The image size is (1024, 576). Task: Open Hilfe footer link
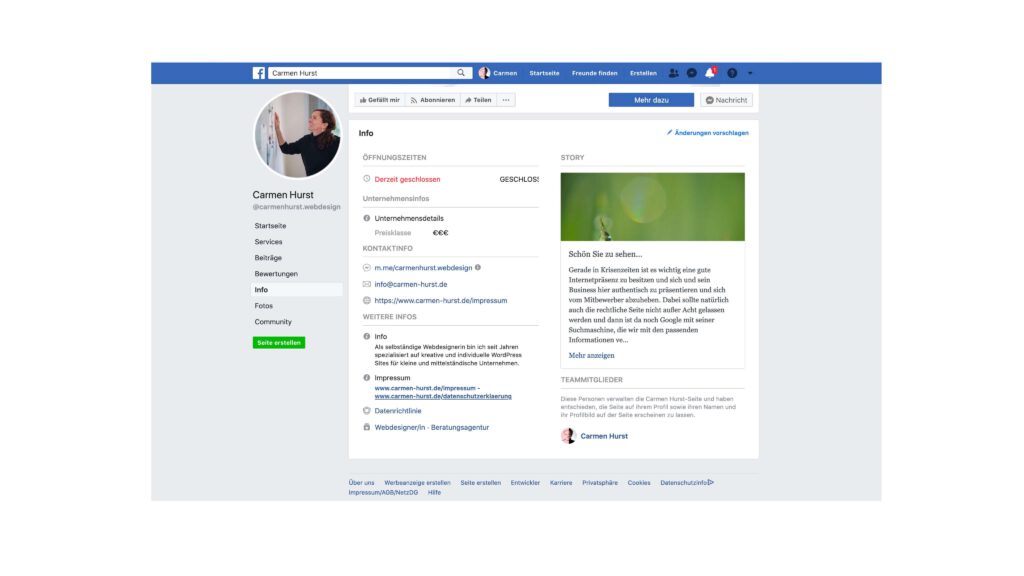pos(434,492)
